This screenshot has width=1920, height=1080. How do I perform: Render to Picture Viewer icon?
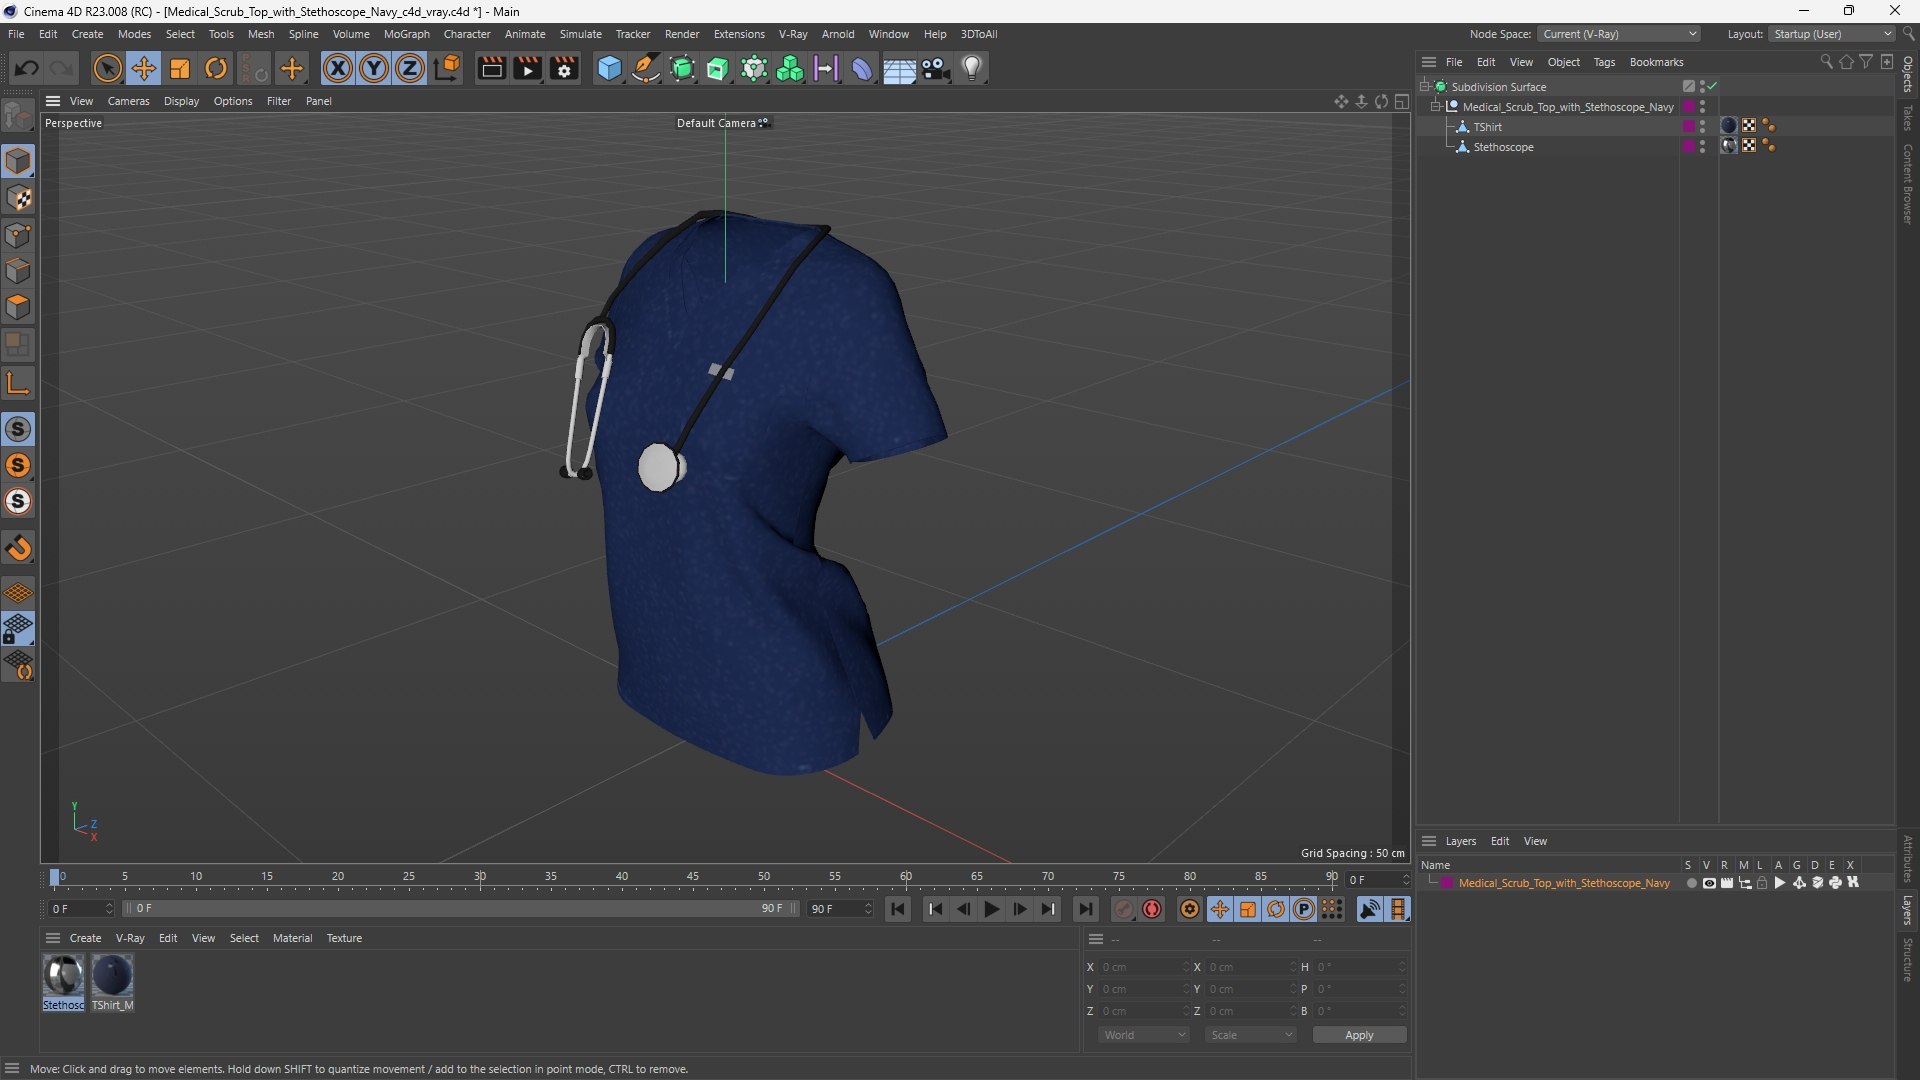pyautogui.click(x=527, y=68)
